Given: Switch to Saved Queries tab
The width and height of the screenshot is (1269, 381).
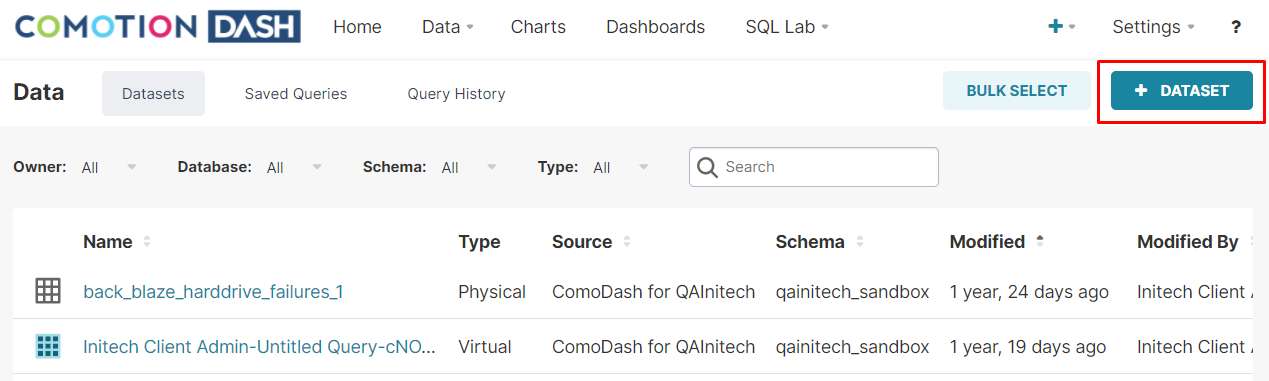Looking at the screenshot, I should [296, 93].
